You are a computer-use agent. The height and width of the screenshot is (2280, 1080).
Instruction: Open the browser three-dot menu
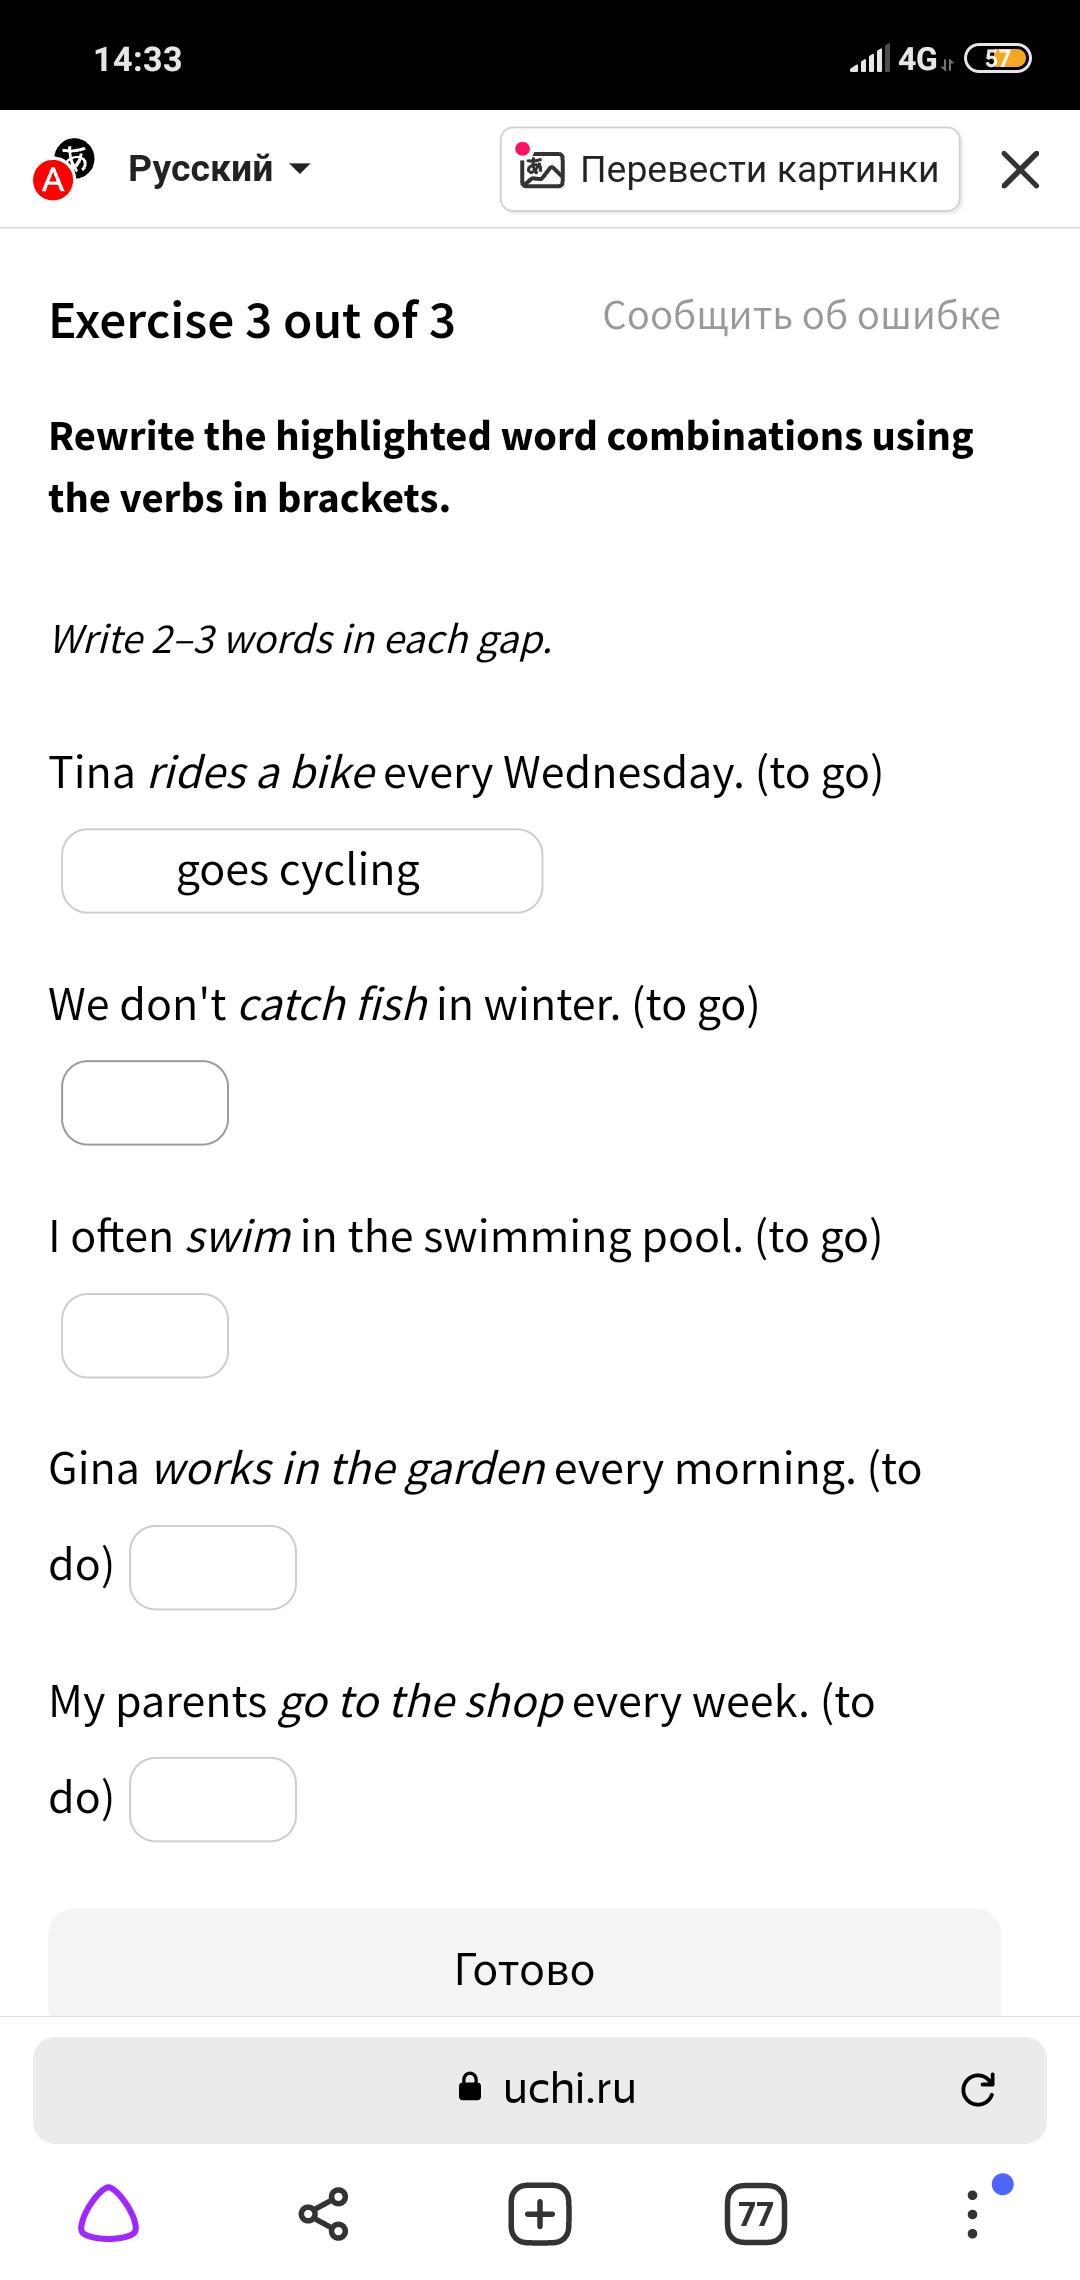[972, 2214]
